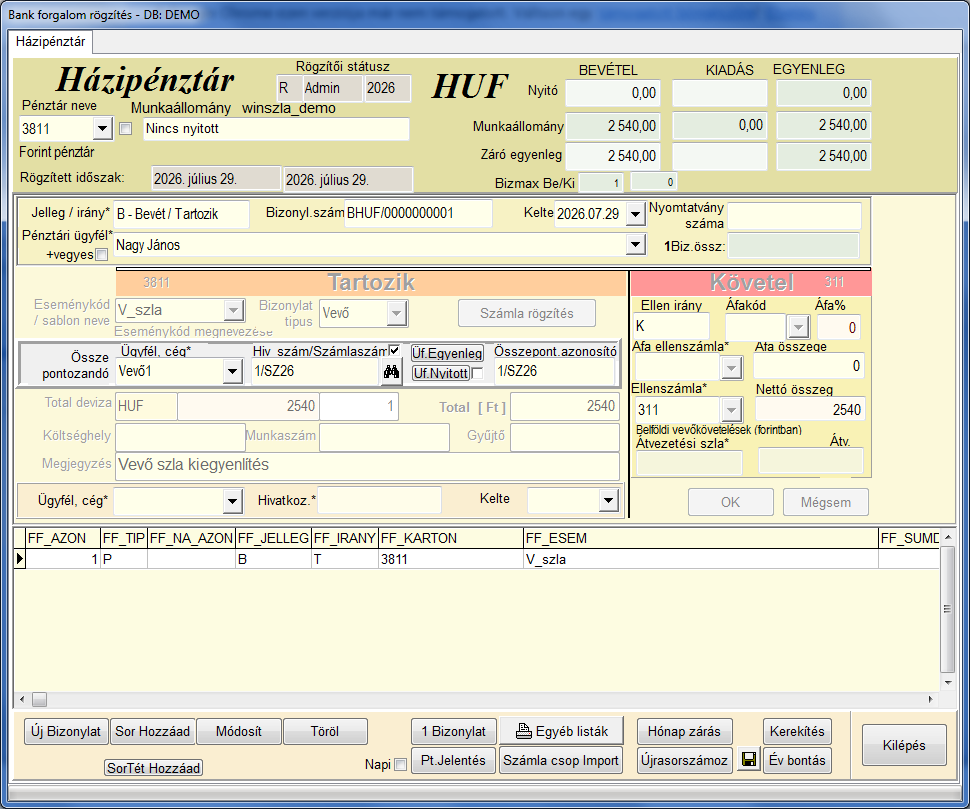Click the Jelleg / irány field

[182, 214]
